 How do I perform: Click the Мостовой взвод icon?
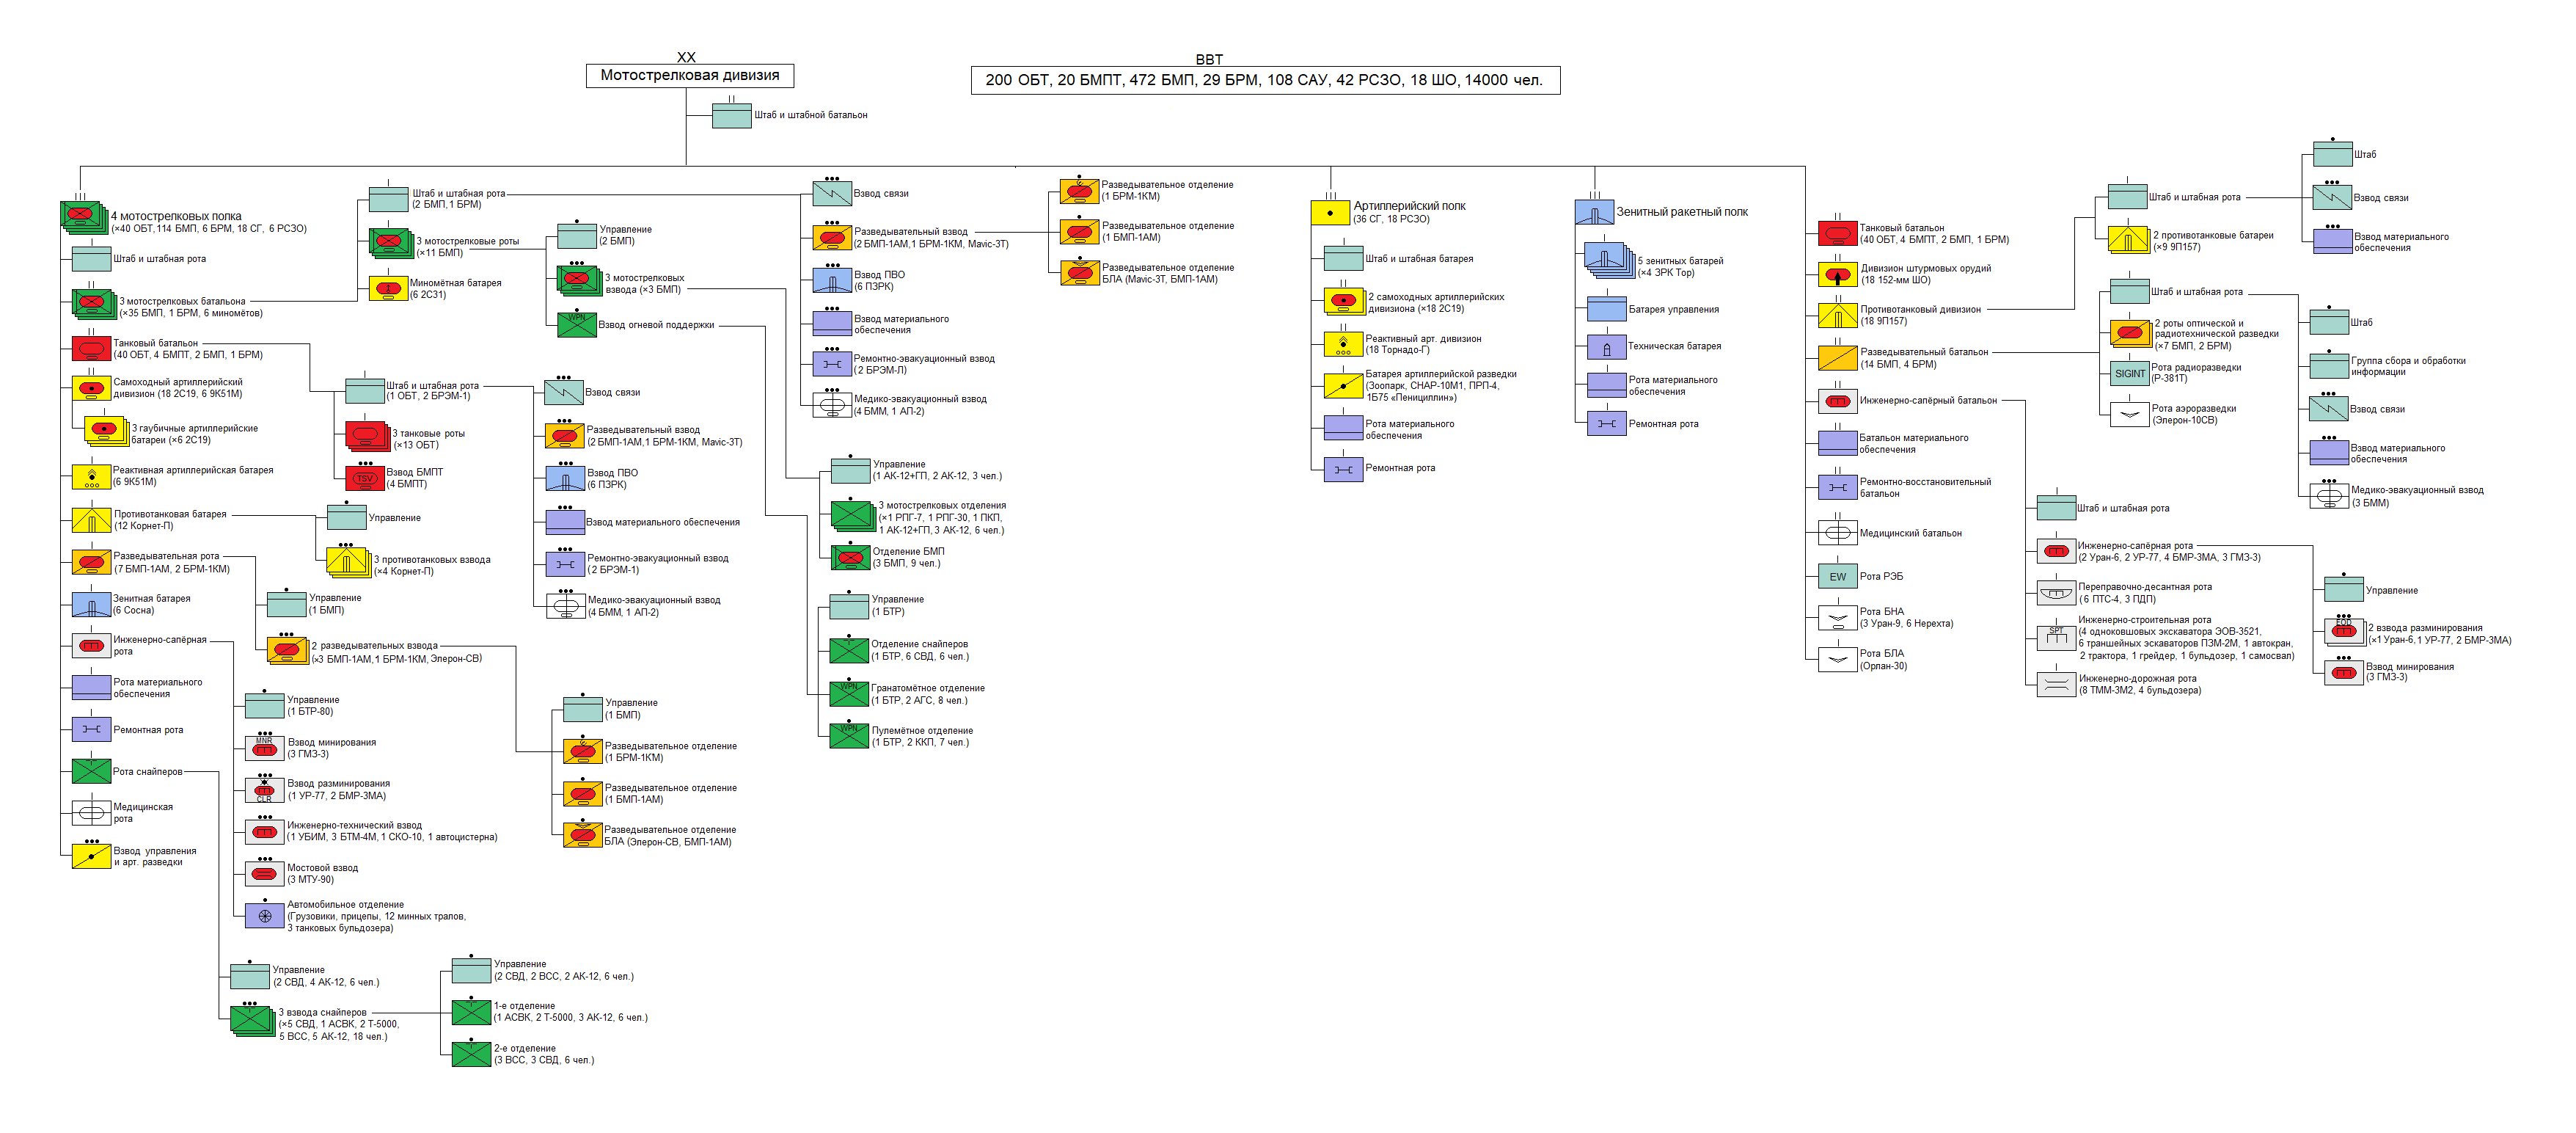click(x=265, y=873)
